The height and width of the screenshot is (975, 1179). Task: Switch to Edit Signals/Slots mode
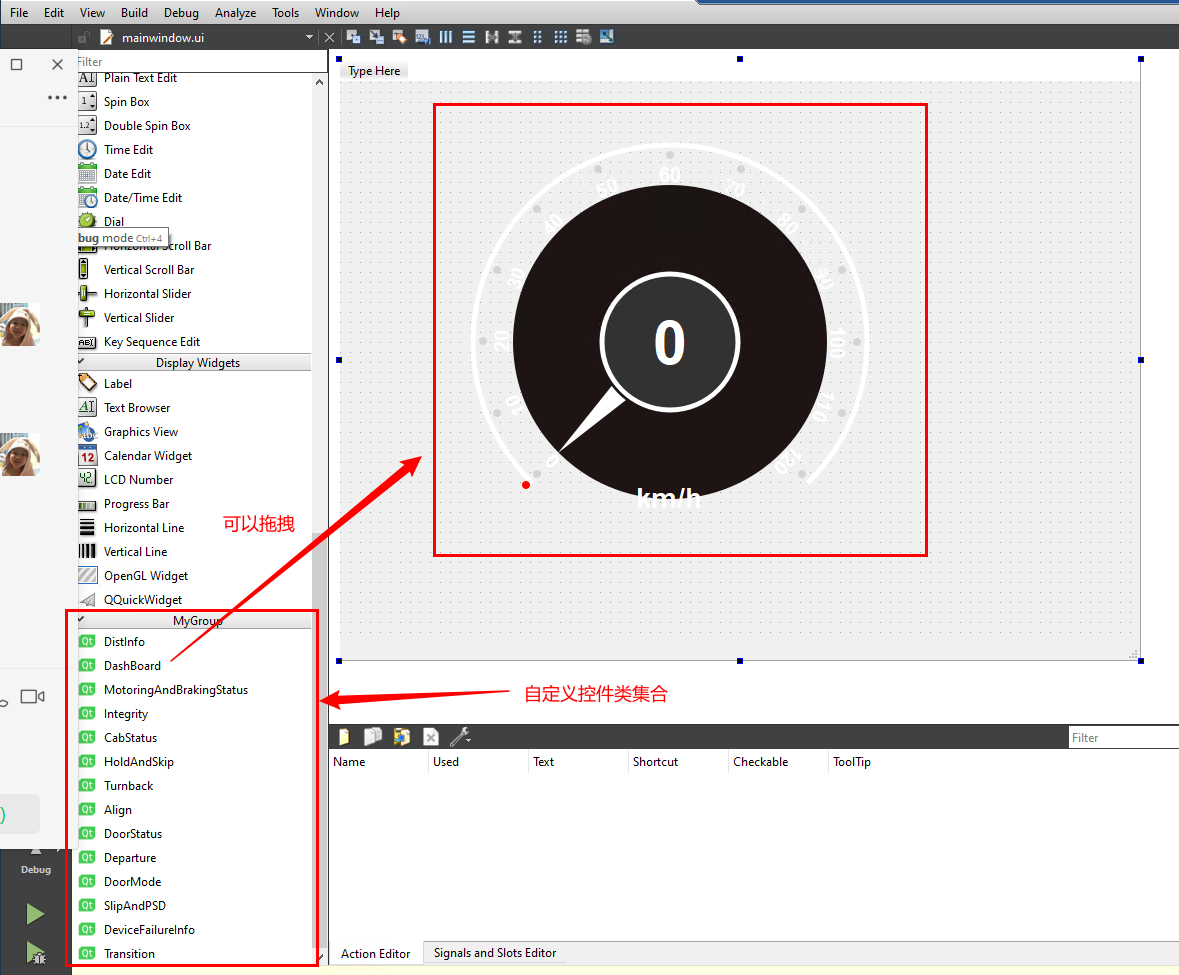(x=377, y=37)
